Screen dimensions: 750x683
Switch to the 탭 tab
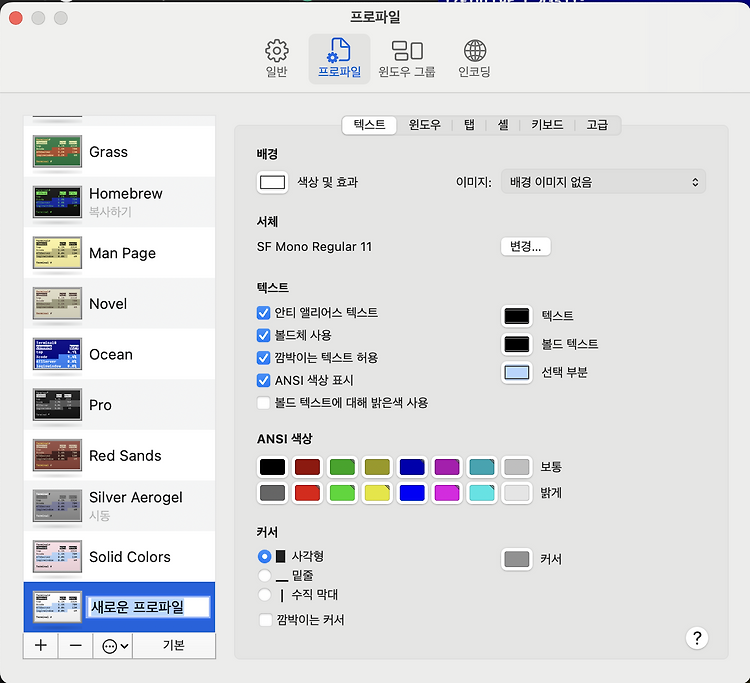pos(469,125)
